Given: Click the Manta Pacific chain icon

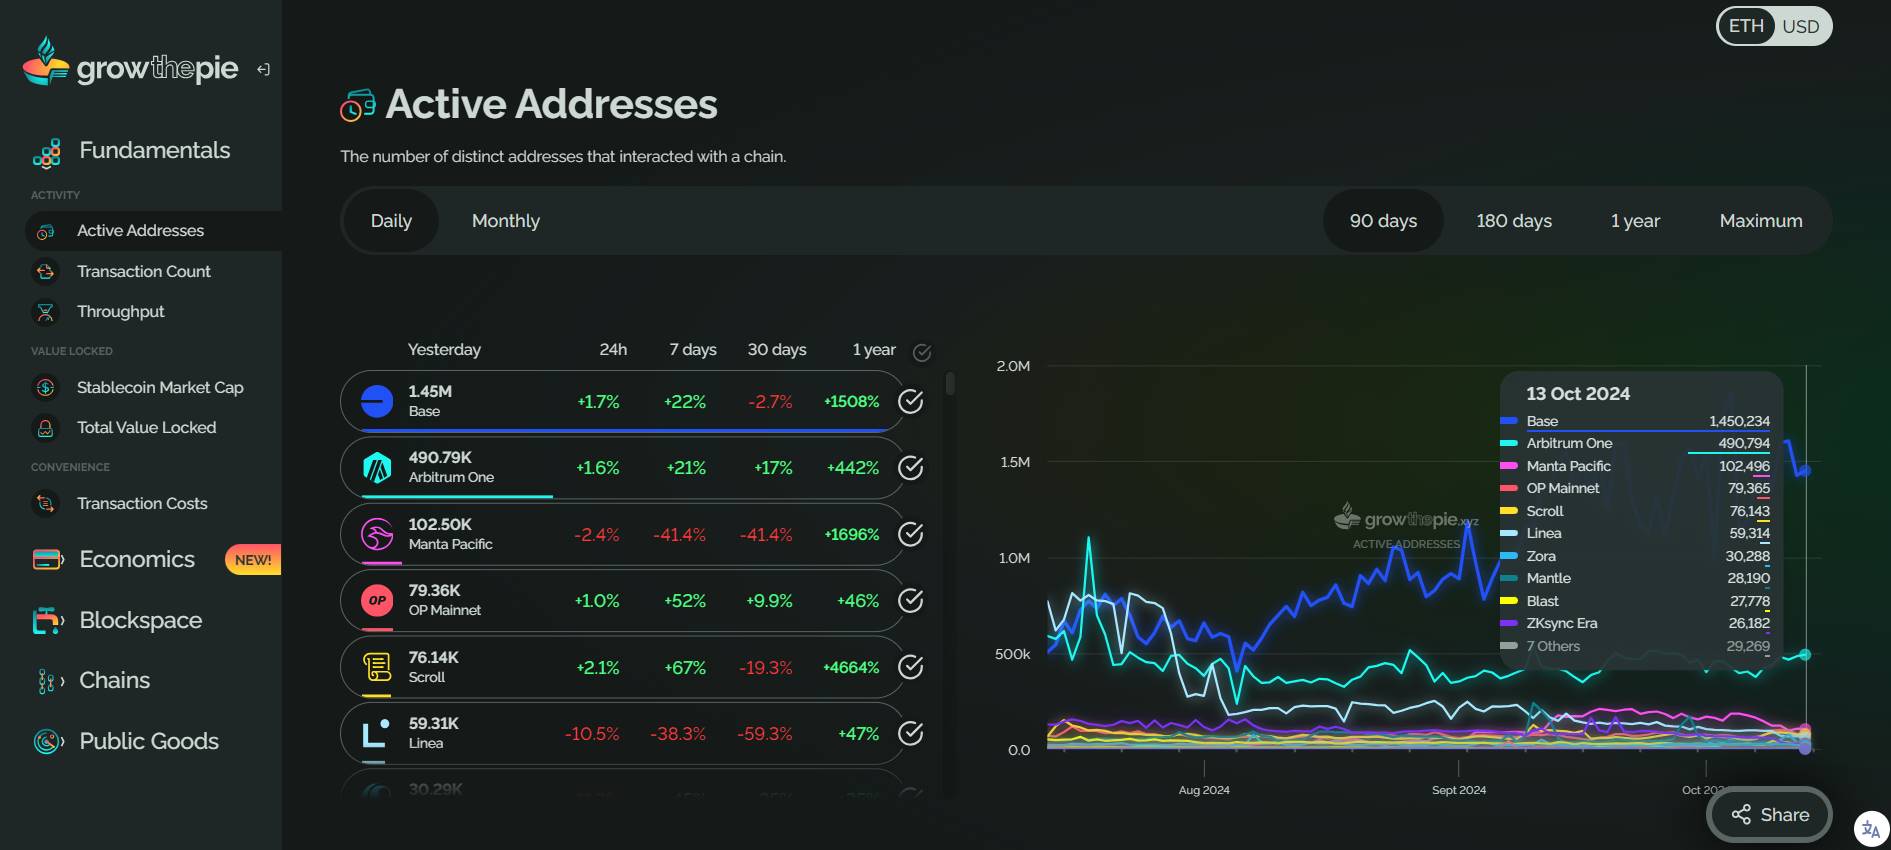Looking at the screenshot, I should pyautogui.click(x=377, y=534).
